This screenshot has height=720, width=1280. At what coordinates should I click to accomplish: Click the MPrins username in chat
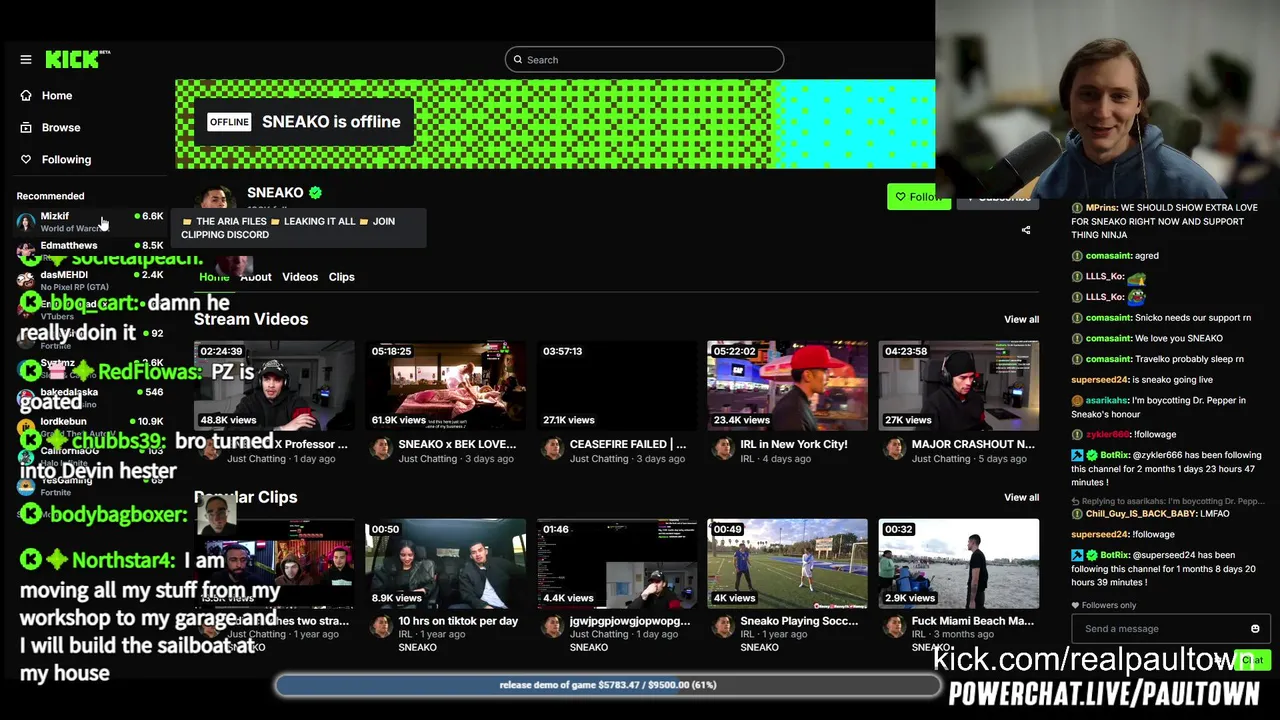(x=1100, y=208)
